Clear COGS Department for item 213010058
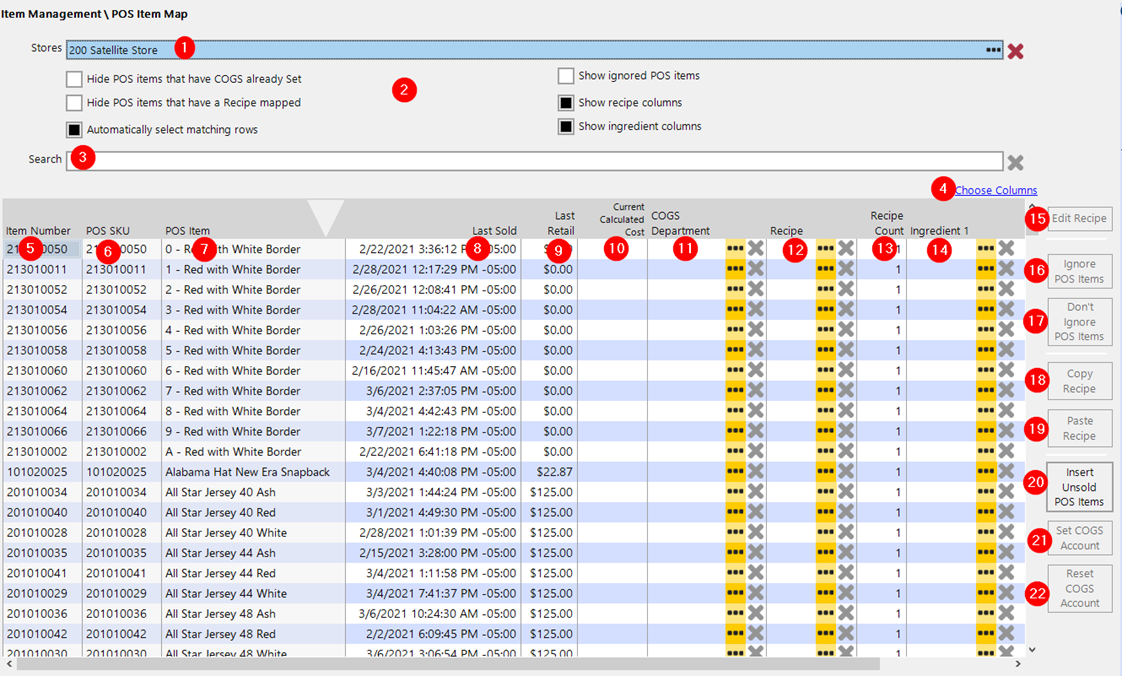1122x676 pixels. [756, 351]
